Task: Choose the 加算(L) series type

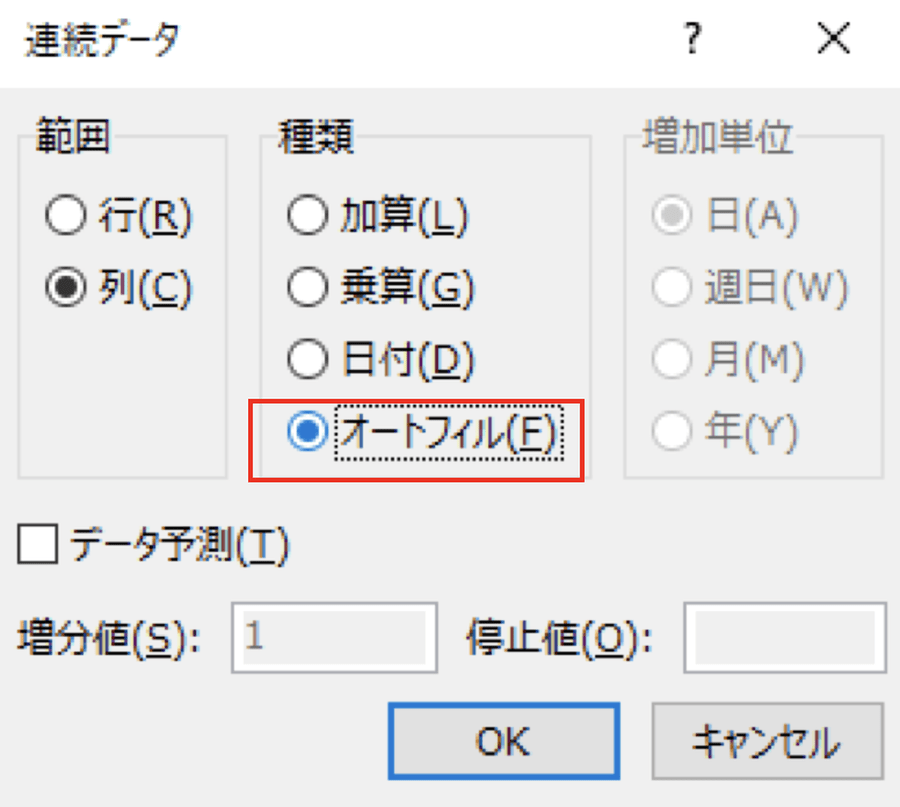Action: [x=306, y=216]
